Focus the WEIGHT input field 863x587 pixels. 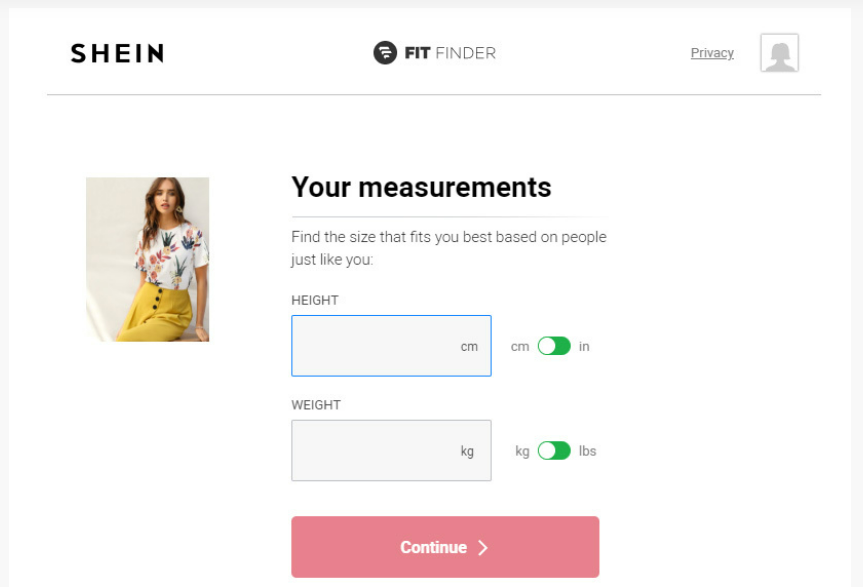[391, 451]
